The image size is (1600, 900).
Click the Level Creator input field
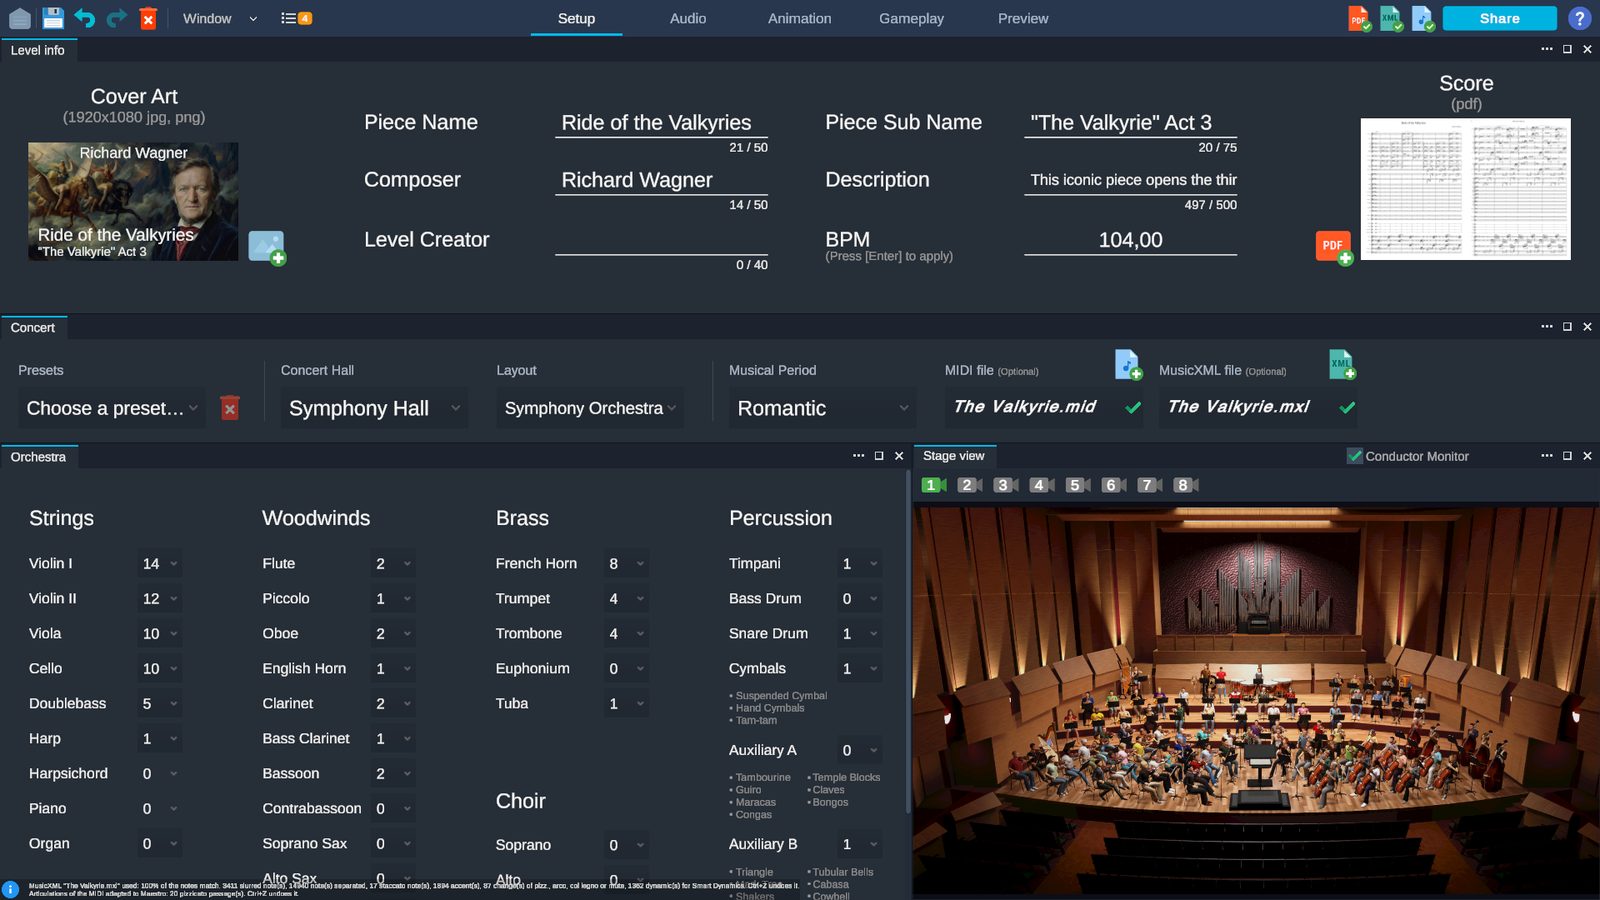(x=661, y=240)
